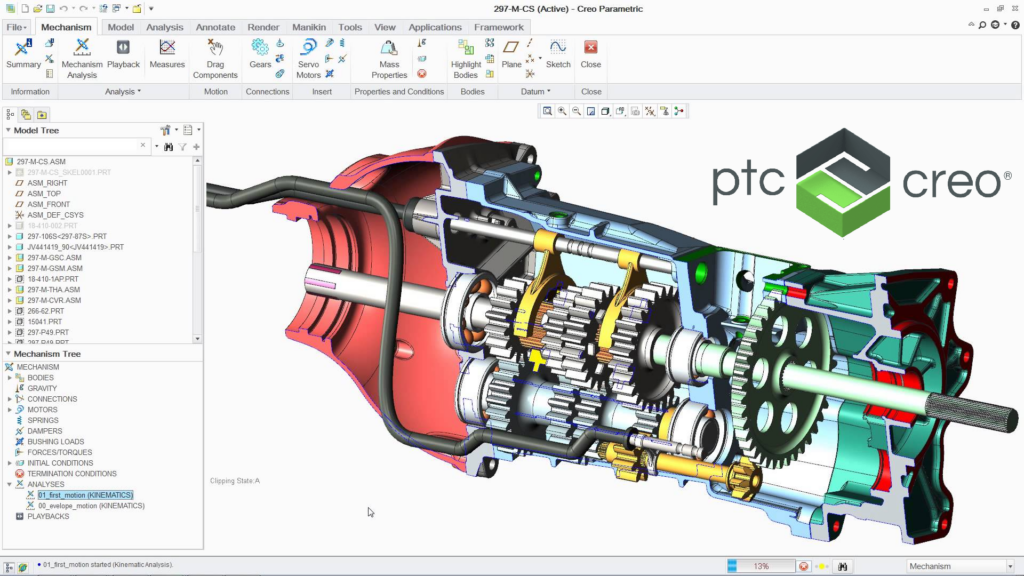Open the Render ribbon tab
Image resolution: width=1024 pixels, height=576 pixels.
point(265,27)
